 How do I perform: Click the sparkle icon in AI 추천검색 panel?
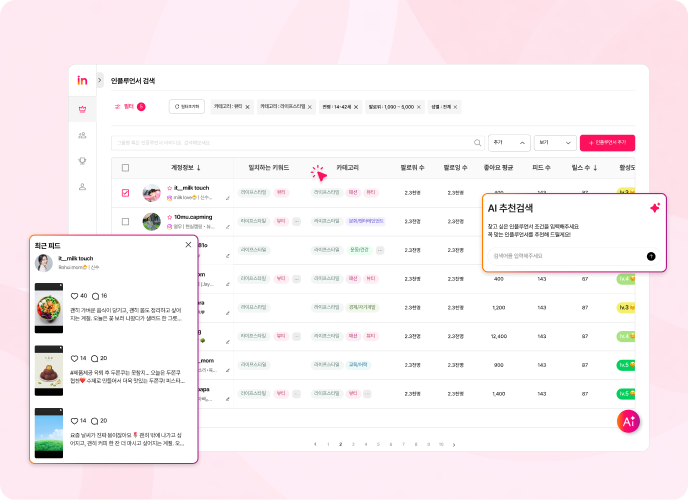[x=655, y=207]
